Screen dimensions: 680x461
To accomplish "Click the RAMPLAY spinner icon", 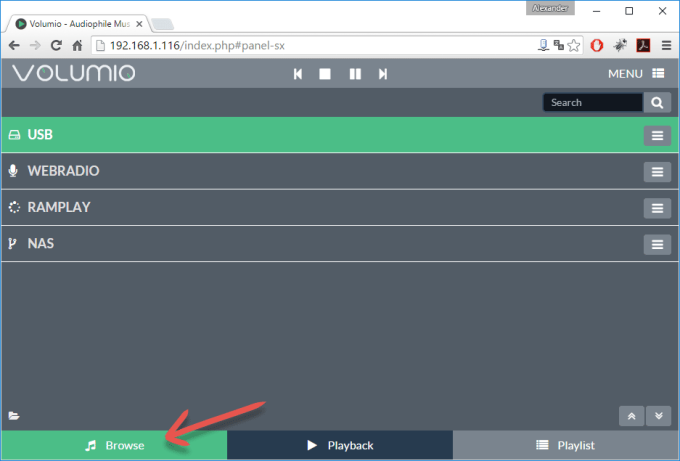I will pyautogui.click(x=14, y=207).
